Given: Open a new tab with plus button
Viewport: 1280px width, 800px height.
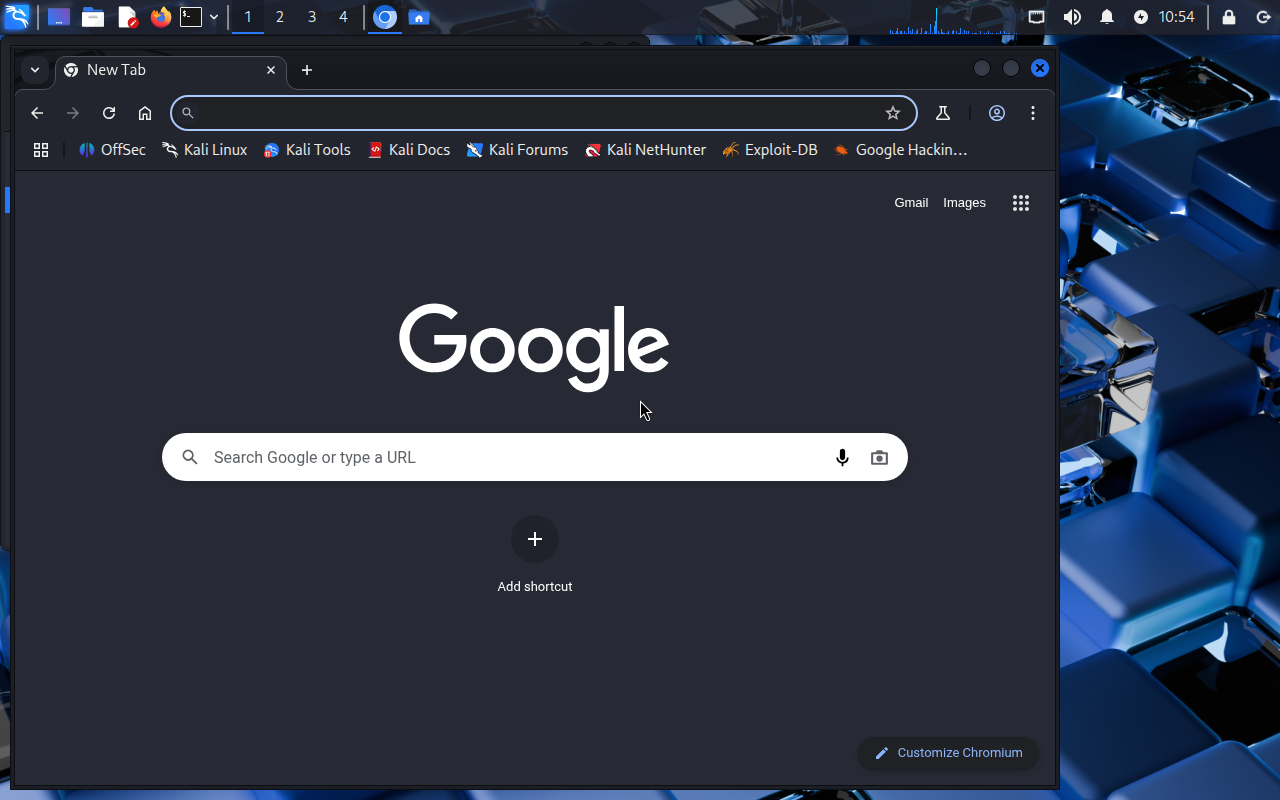Looking at the screenshot, I should 307,70.
